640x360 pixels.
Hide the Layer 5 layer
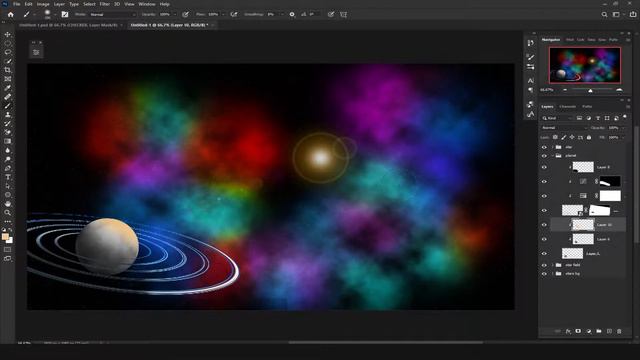544,253
